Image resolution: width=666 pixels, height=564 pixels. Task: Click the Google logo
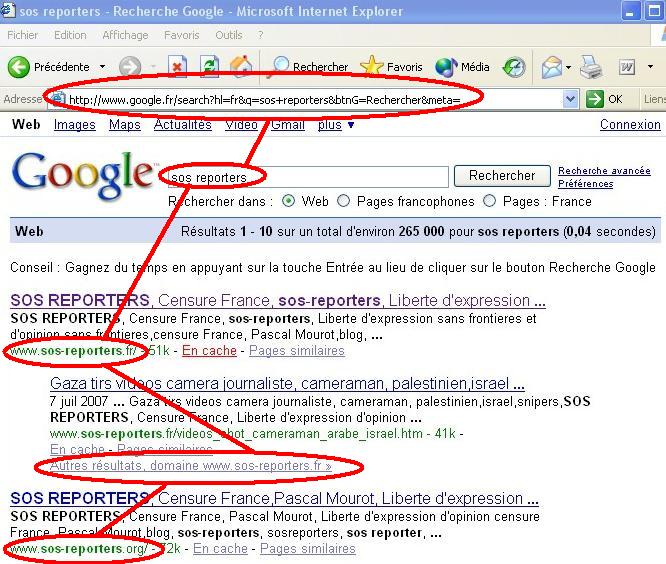[83, 175]
